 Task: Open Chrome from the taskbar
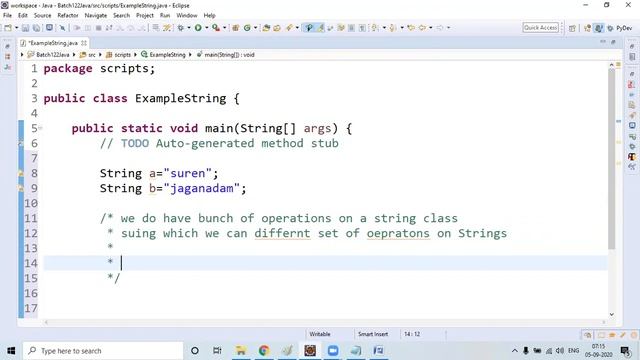pyautogui.click(x=264, y=351)
